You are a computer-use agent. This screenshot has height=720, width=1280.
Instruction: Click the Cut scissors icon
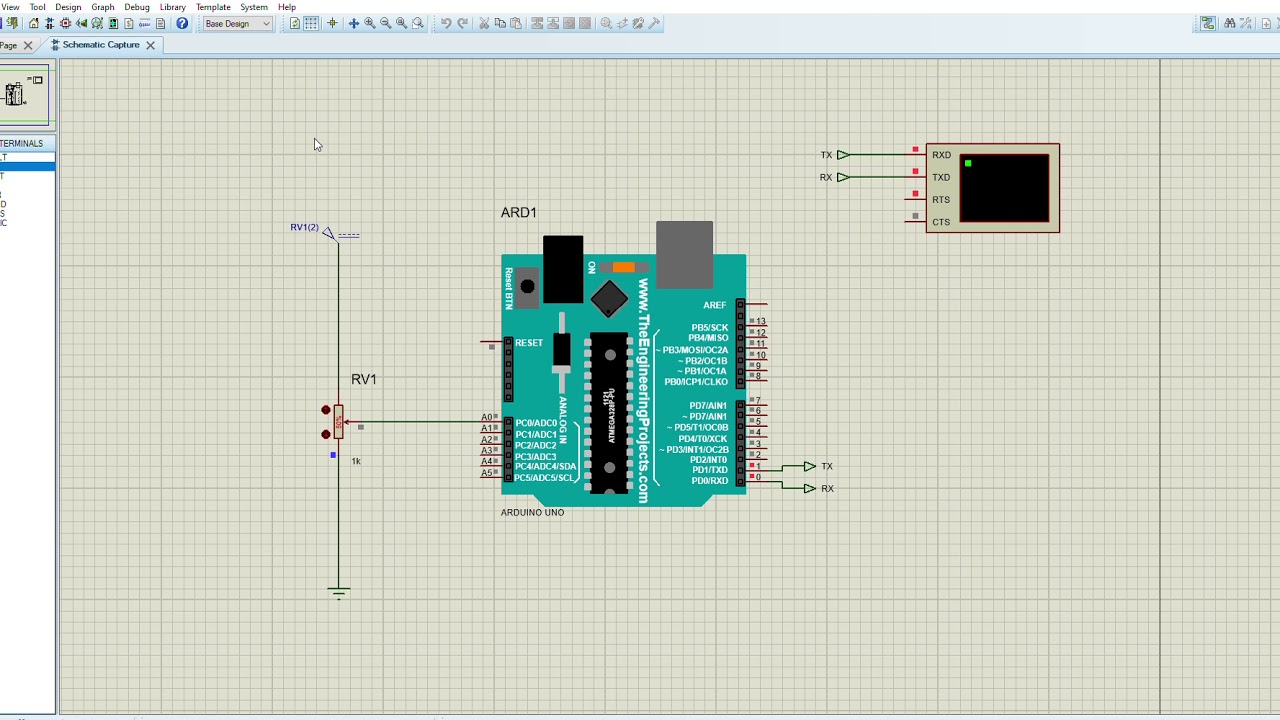(x=484, y=23)
